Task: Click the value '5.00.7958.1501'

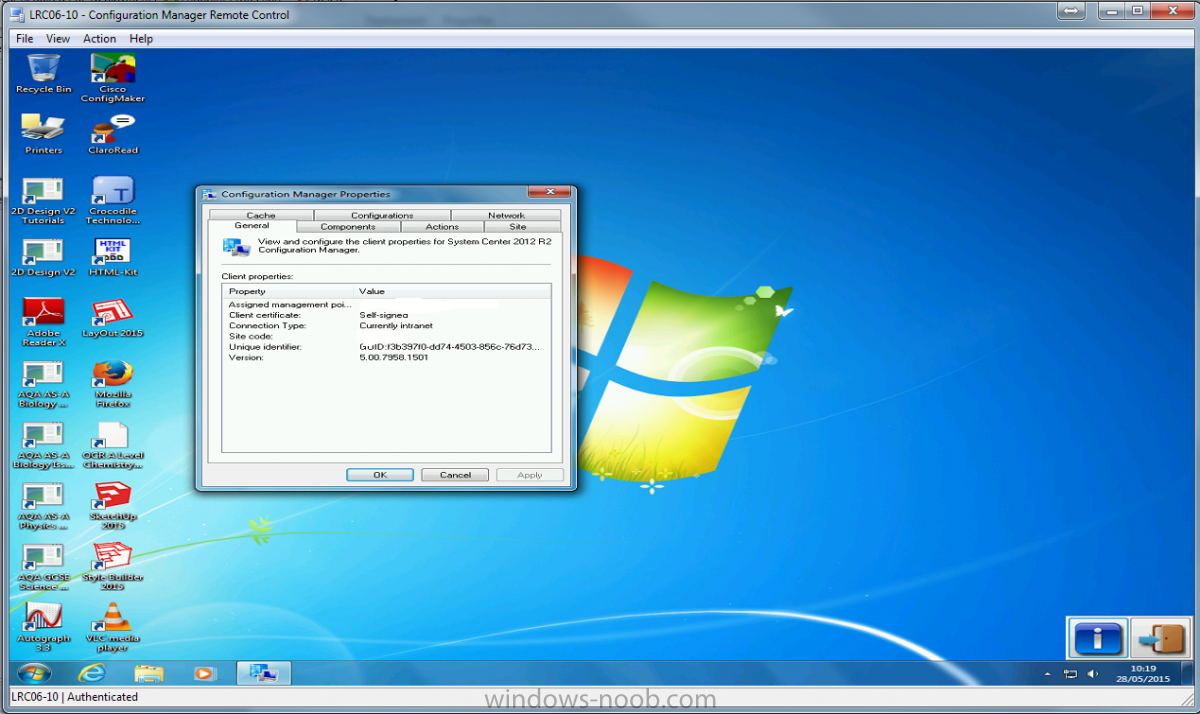Action: [x=394, y=357]
